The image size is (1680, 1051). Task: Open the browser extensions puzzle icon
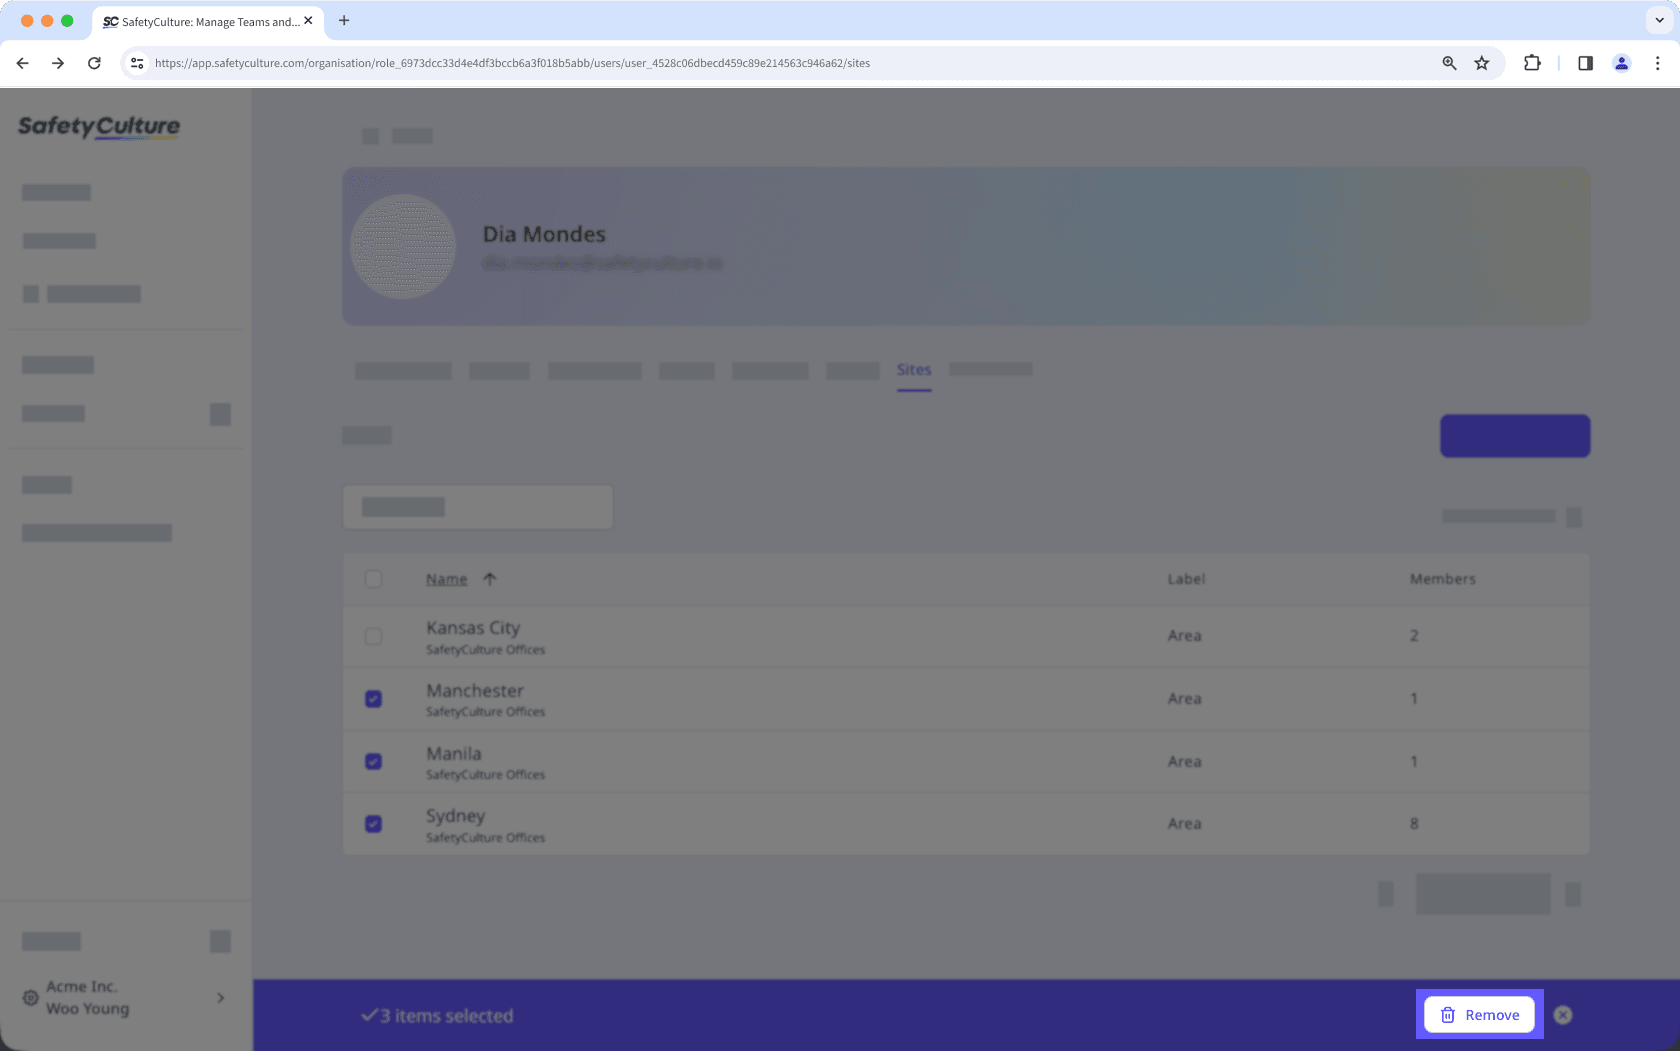click(1531, 62)
